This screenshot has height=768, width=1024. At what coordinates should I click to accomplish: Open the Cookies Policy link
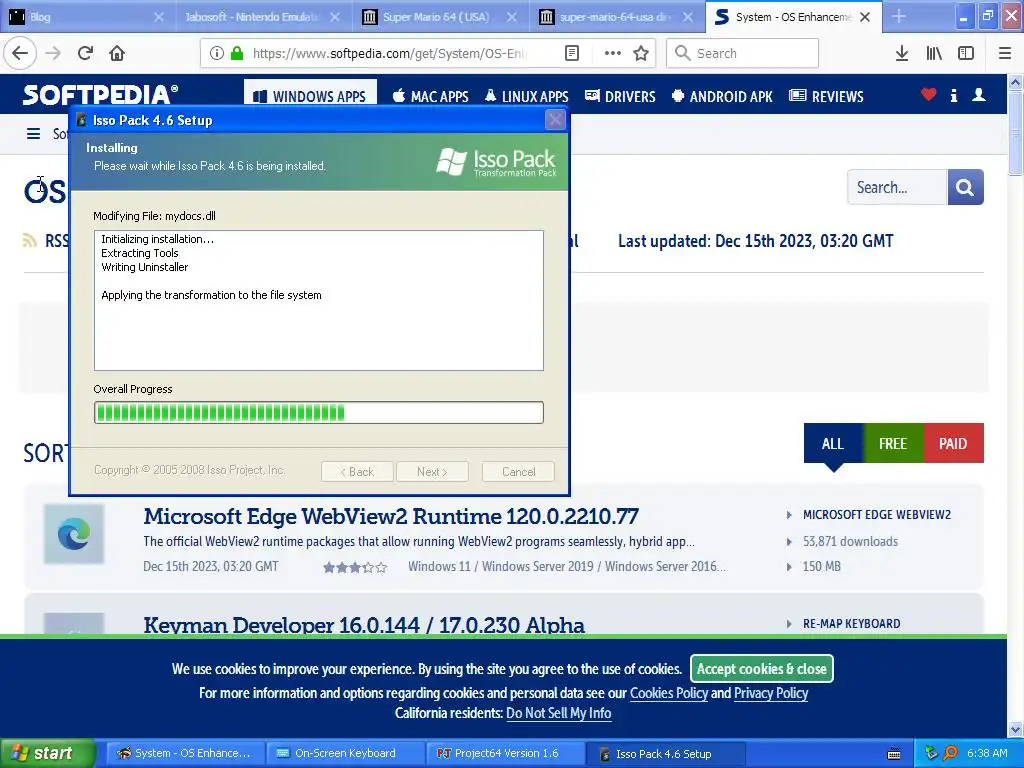[669, 693]
